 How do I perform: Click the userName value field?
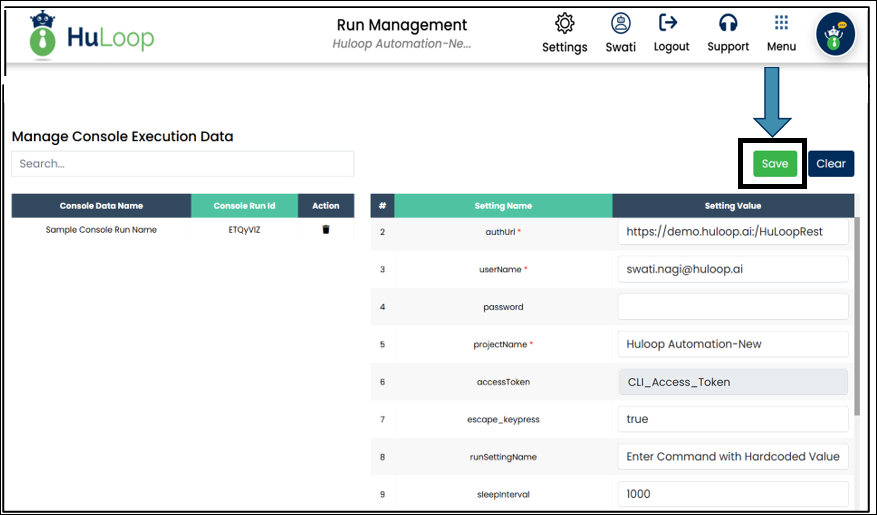(732, 269)
